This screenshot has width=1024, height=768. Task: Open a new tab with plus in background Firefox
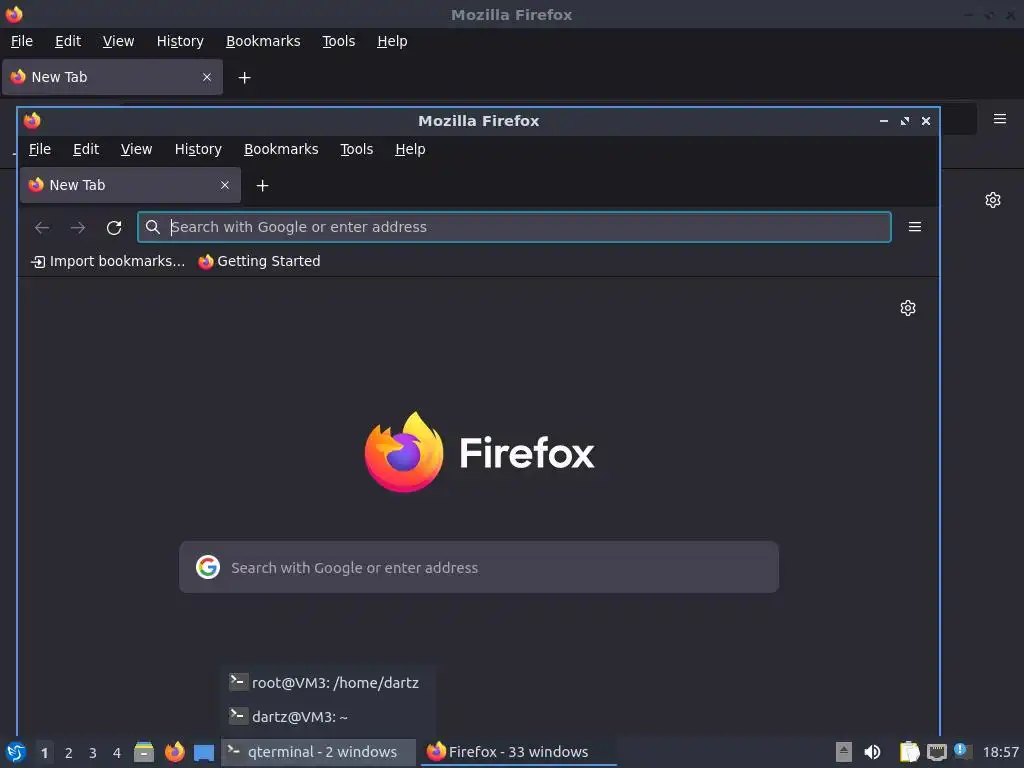[x=244, y=78]
